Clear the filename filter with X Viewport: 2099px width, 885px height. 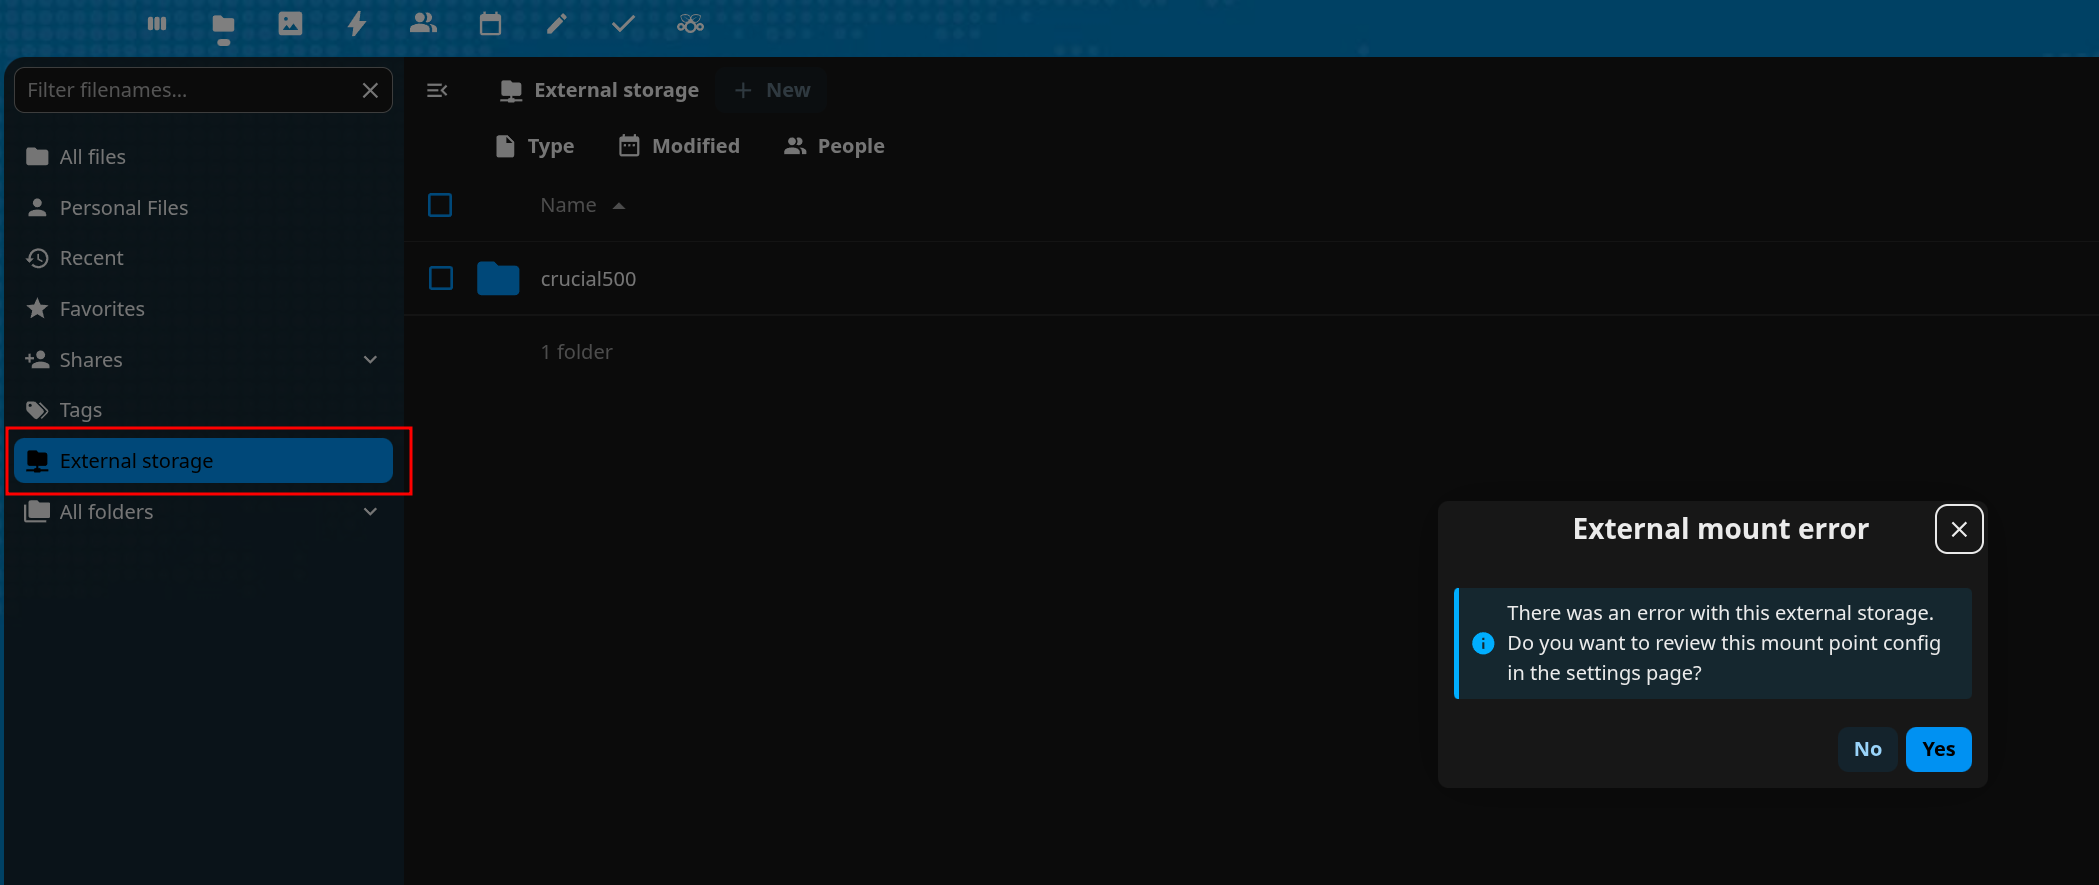[370, 91]
